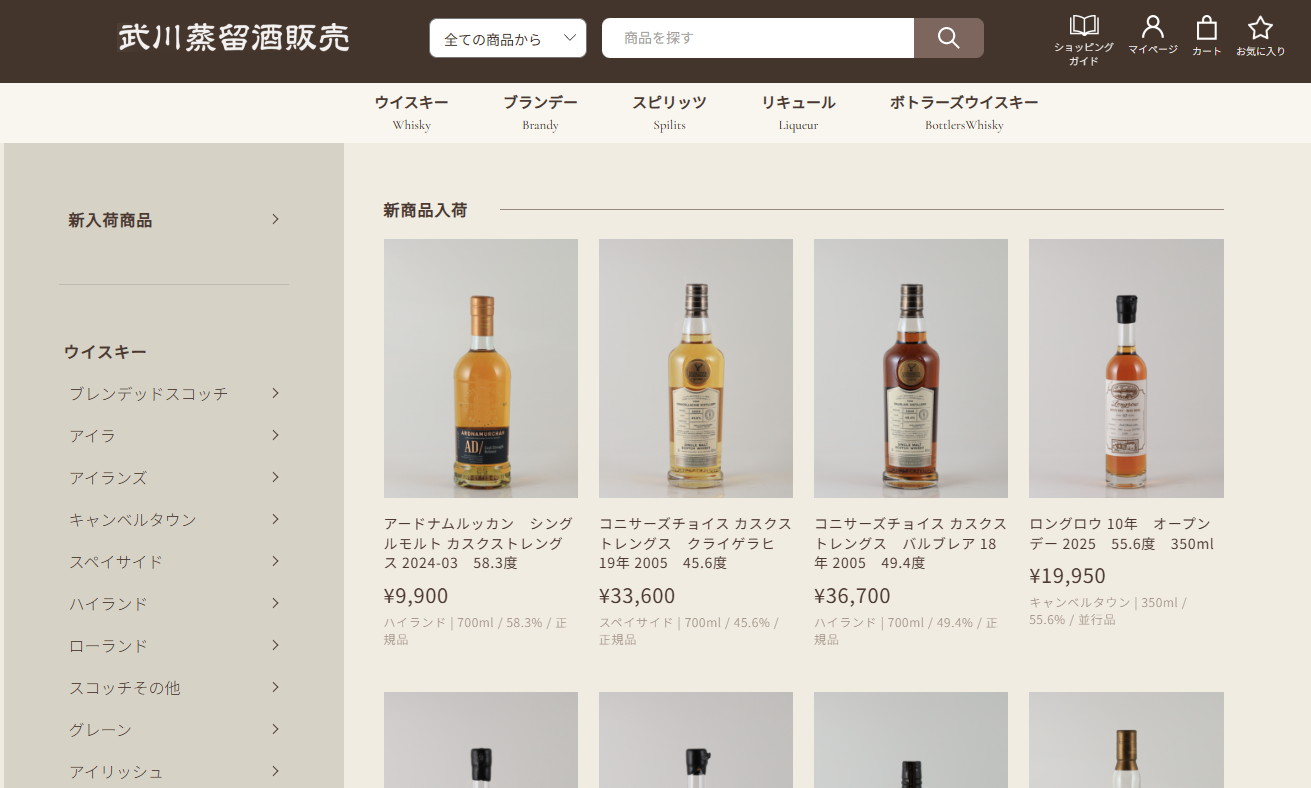Open the cart bag icon
The width and height of the screenshot is (1311, 788).
[1207, 27]
